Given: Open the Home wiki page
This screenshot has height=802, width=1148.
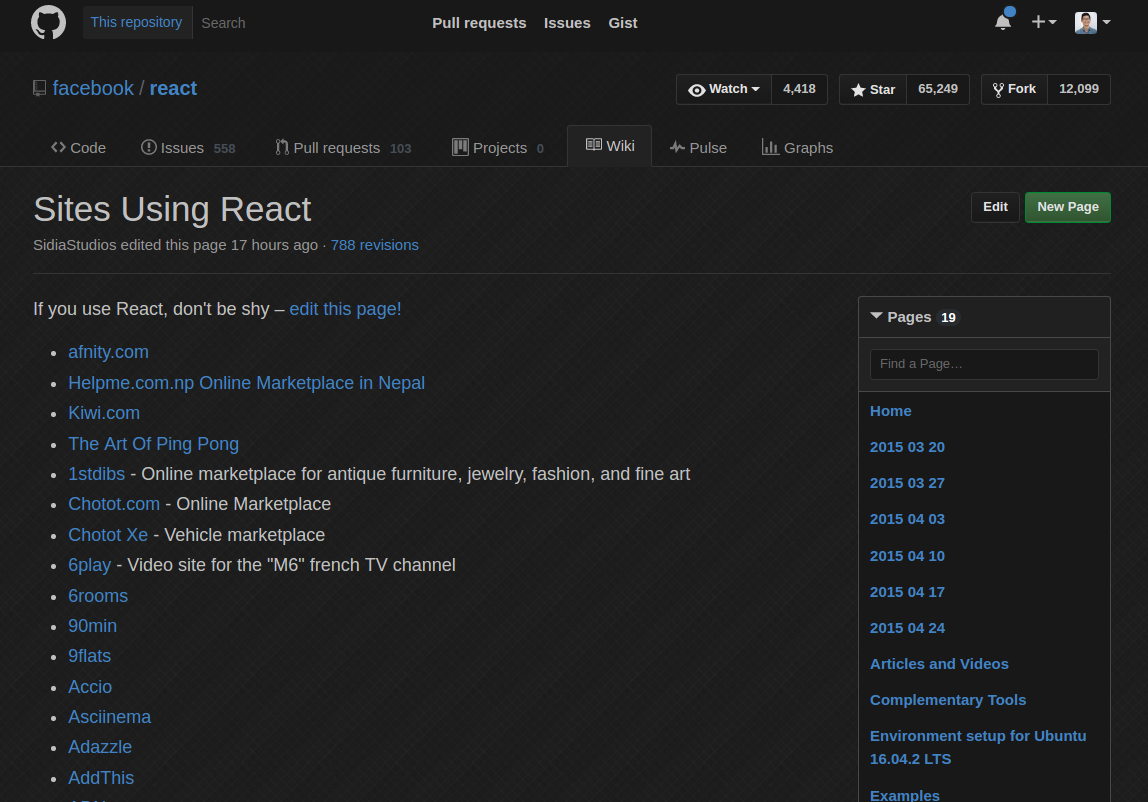Looking at the screenshot, I should click(x=890, y=412).
